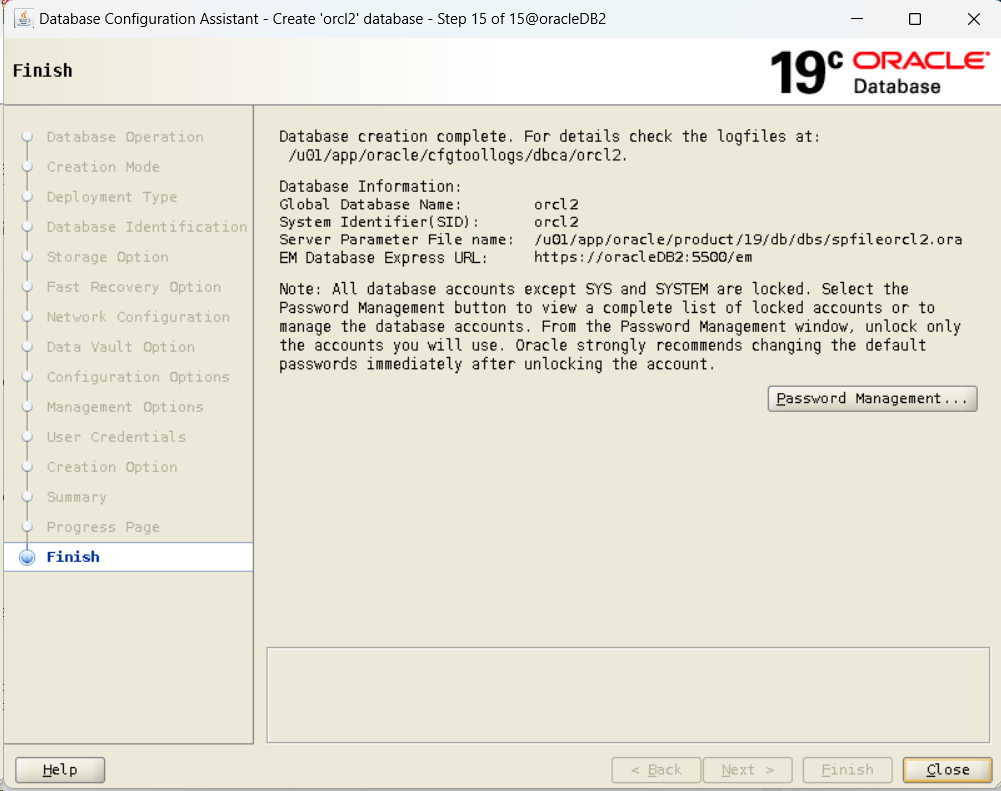Select the Configuration Options step
This screenshot has width=1001, height=791.
[138, 377]
